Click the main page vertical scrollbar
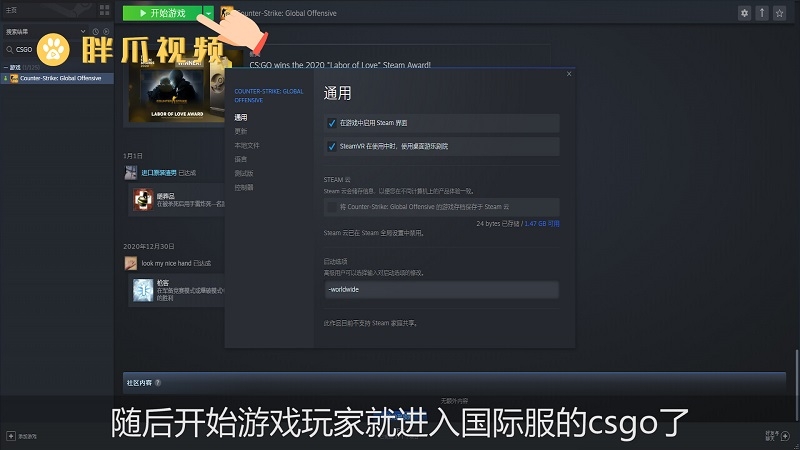800x450 pixels. tap(797, 386)
